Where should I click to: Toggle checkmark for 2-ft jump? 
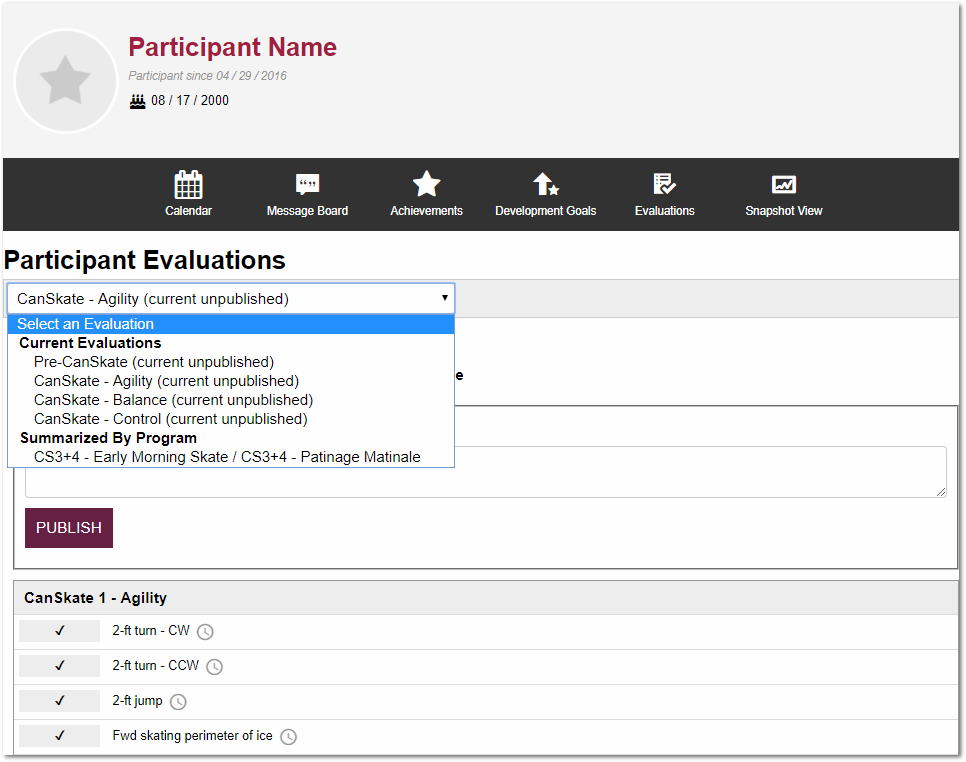click(x=59, y=701)
